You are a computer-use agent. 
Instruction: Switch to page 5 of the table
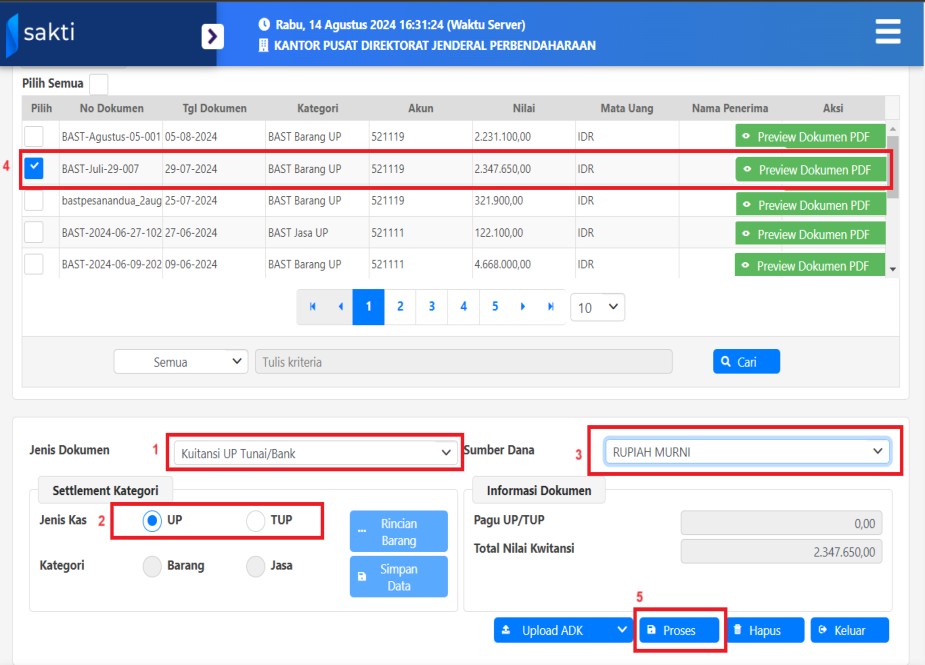(495, 307)
